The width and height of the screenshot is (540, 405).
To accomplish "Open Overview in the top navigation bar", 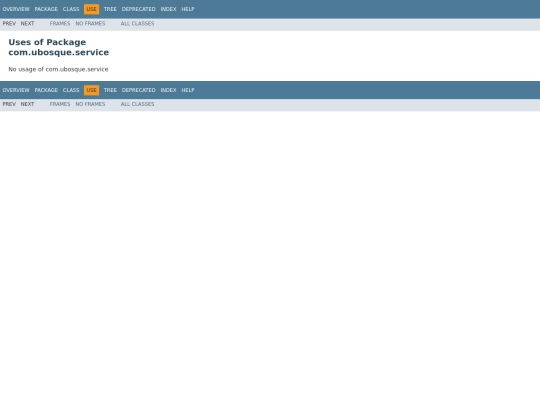I will click(x=16, y=9).
